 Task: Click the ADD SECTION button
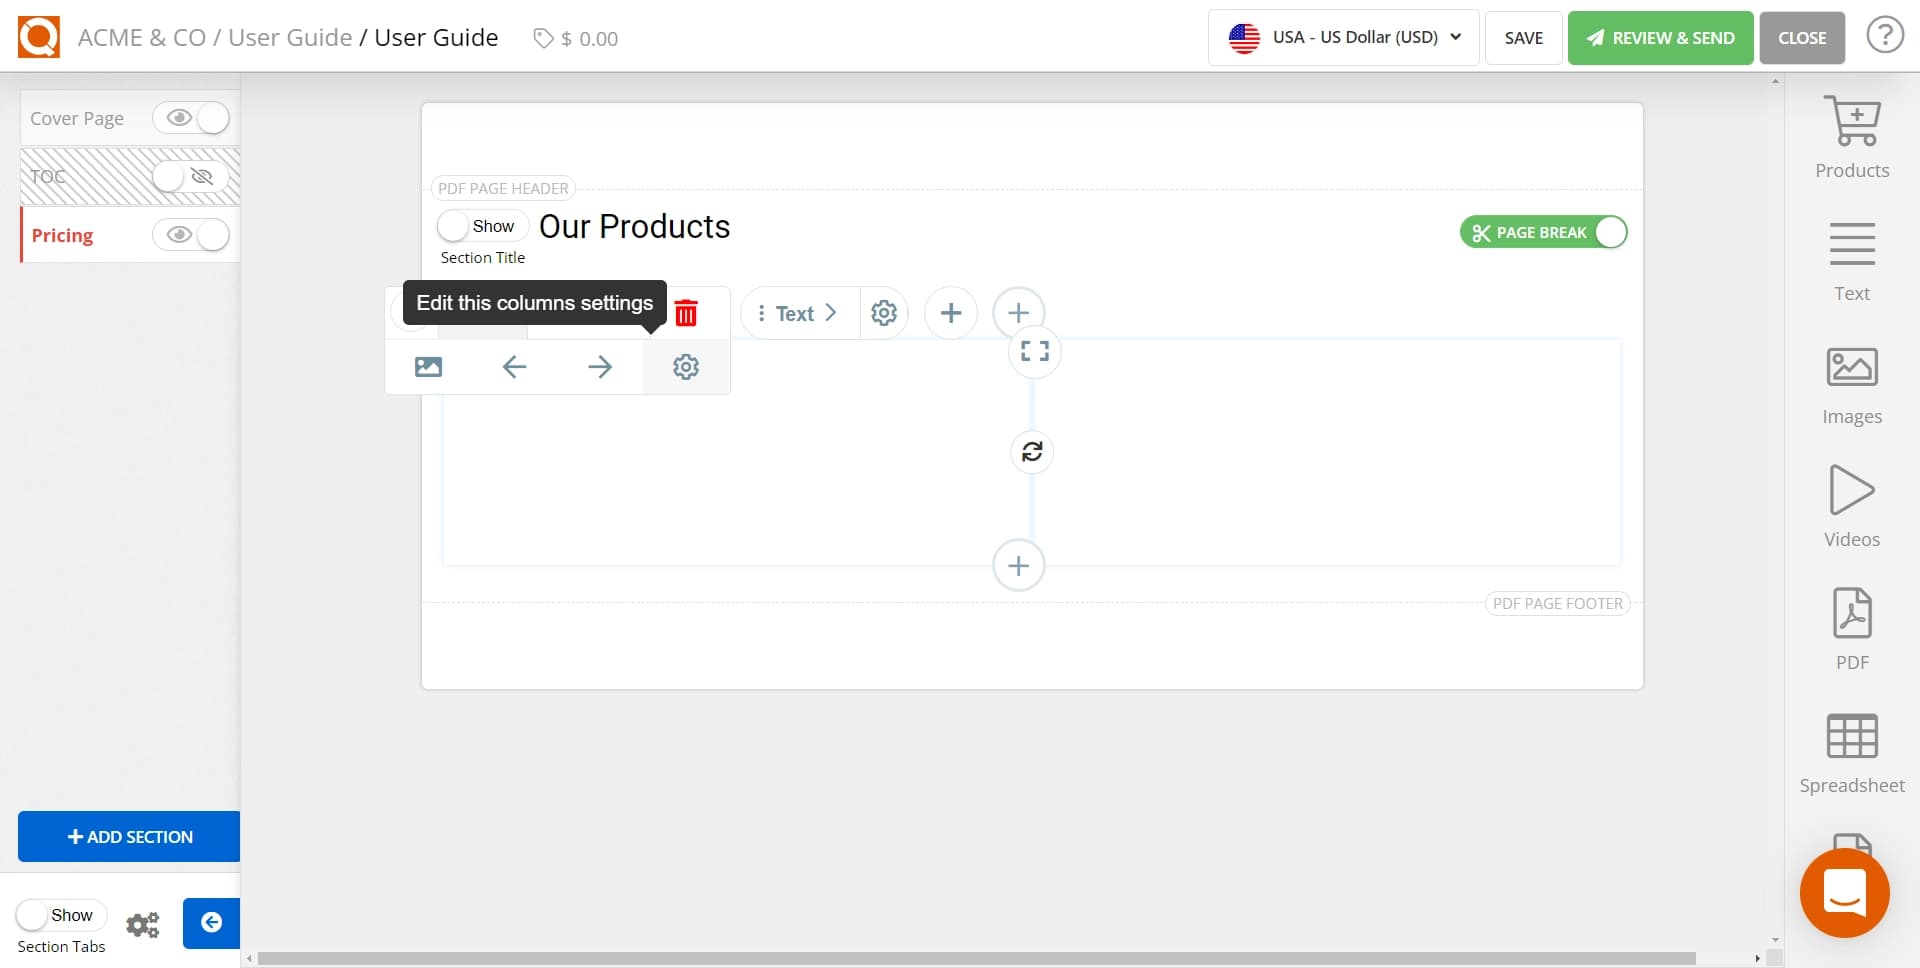127,836
